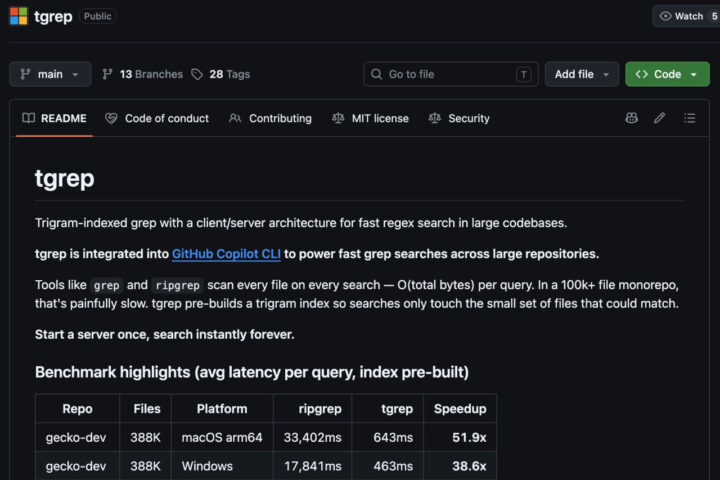Click the eye icon on Watch
The image size is (720, 480).
[x=665, y=16]
